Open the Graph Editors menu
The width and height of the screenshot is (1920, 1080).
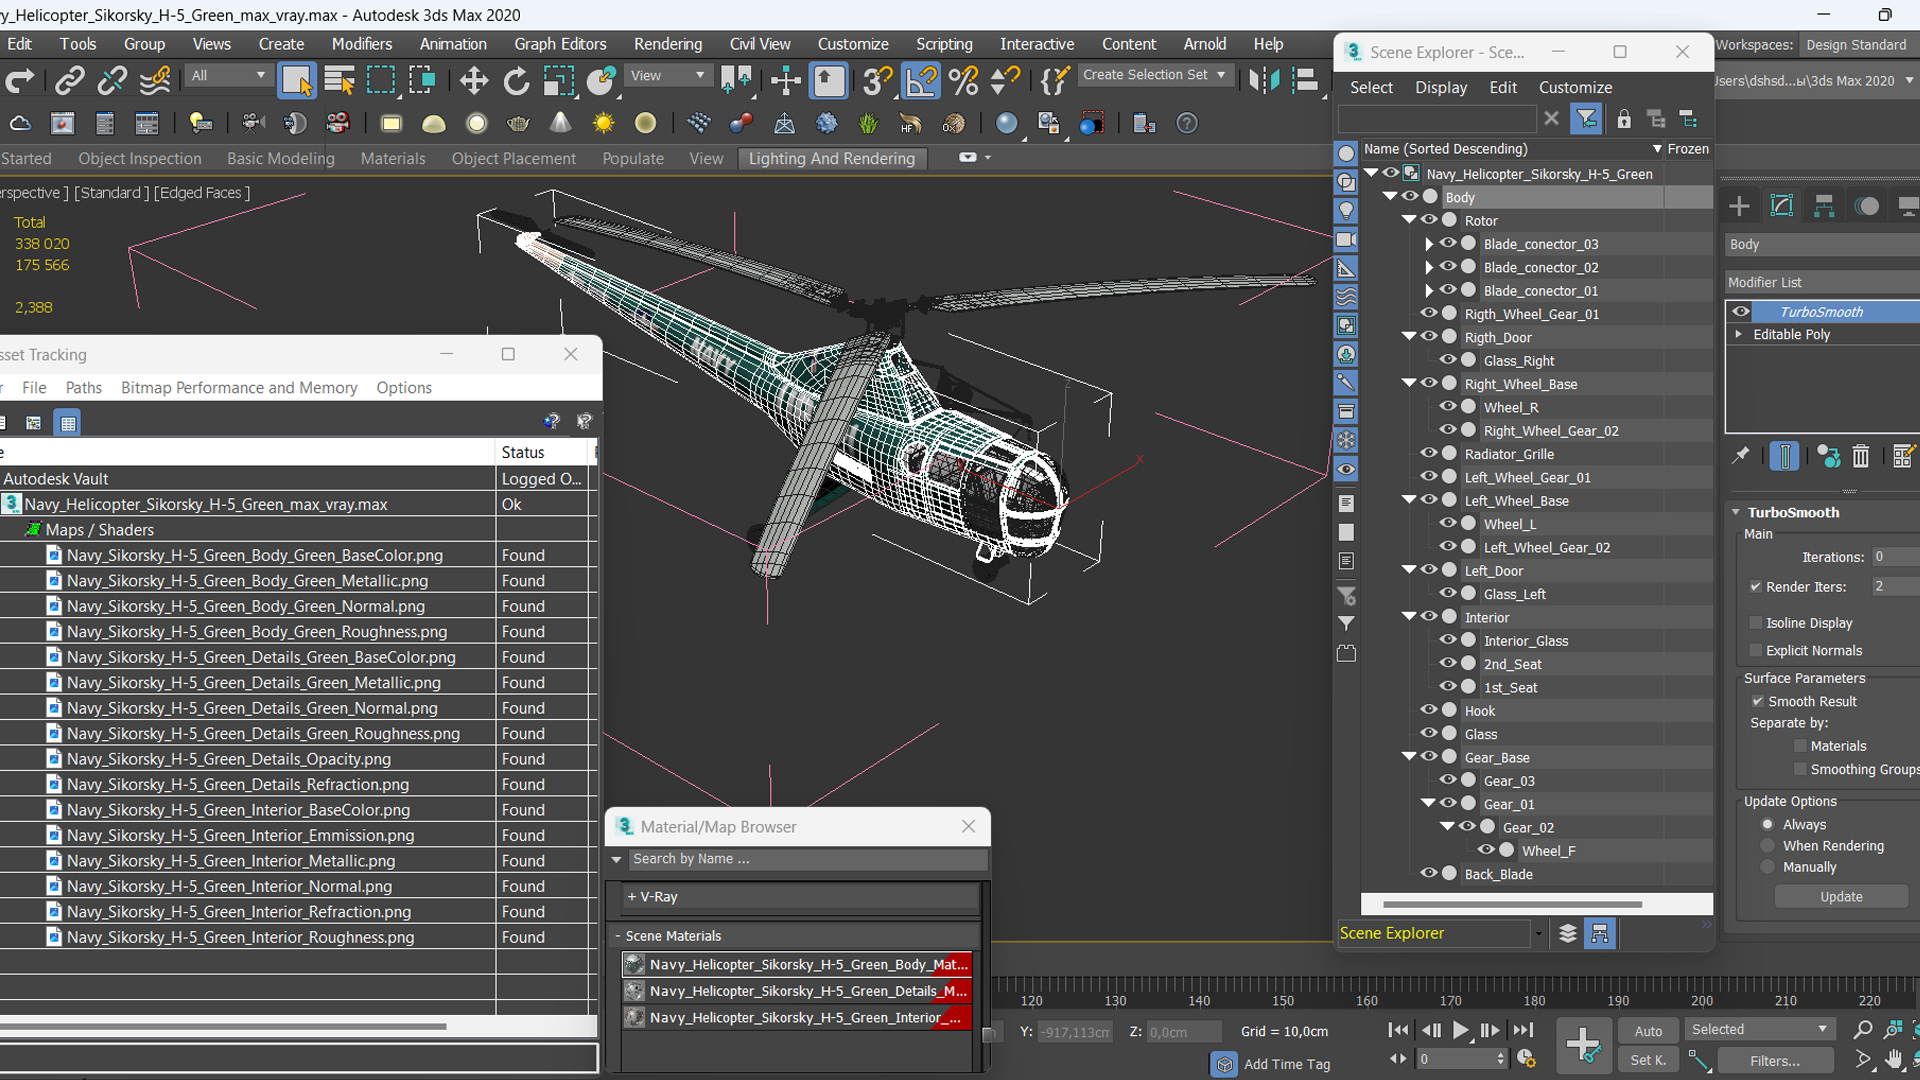[560, 44]
